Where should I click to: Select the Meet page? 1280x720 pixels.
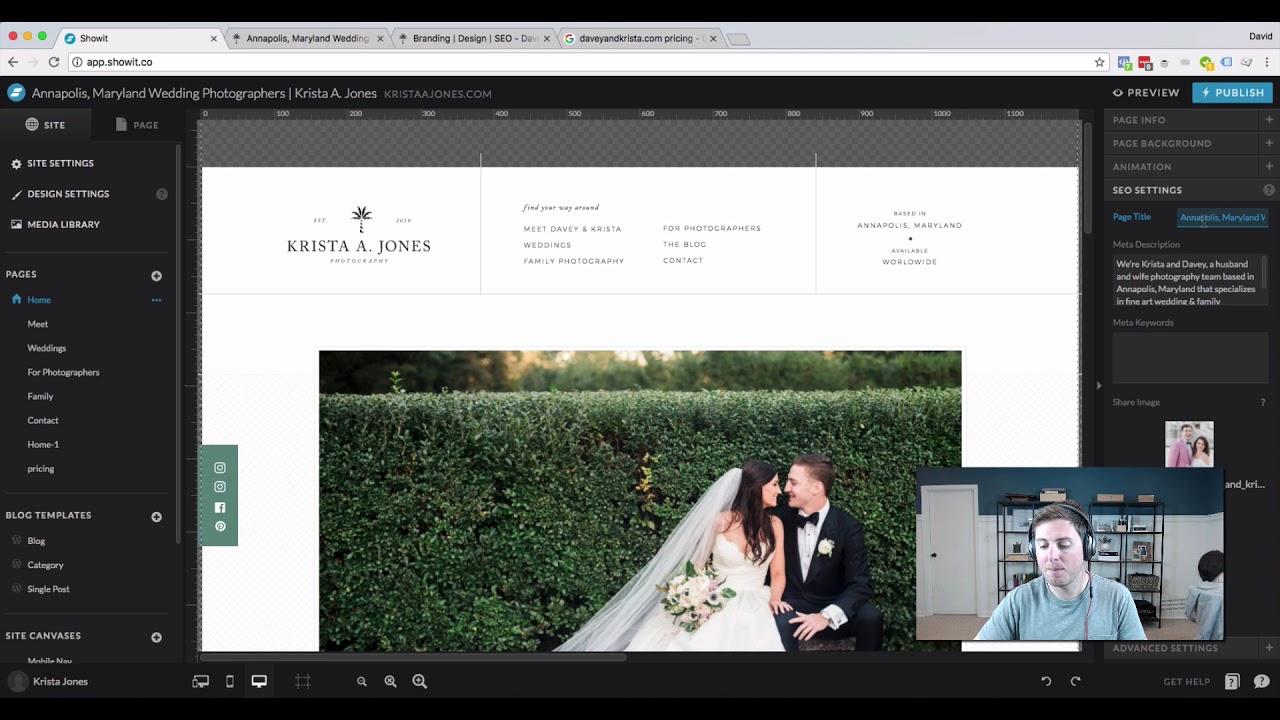pyautogui.click(x=38, y=324)
